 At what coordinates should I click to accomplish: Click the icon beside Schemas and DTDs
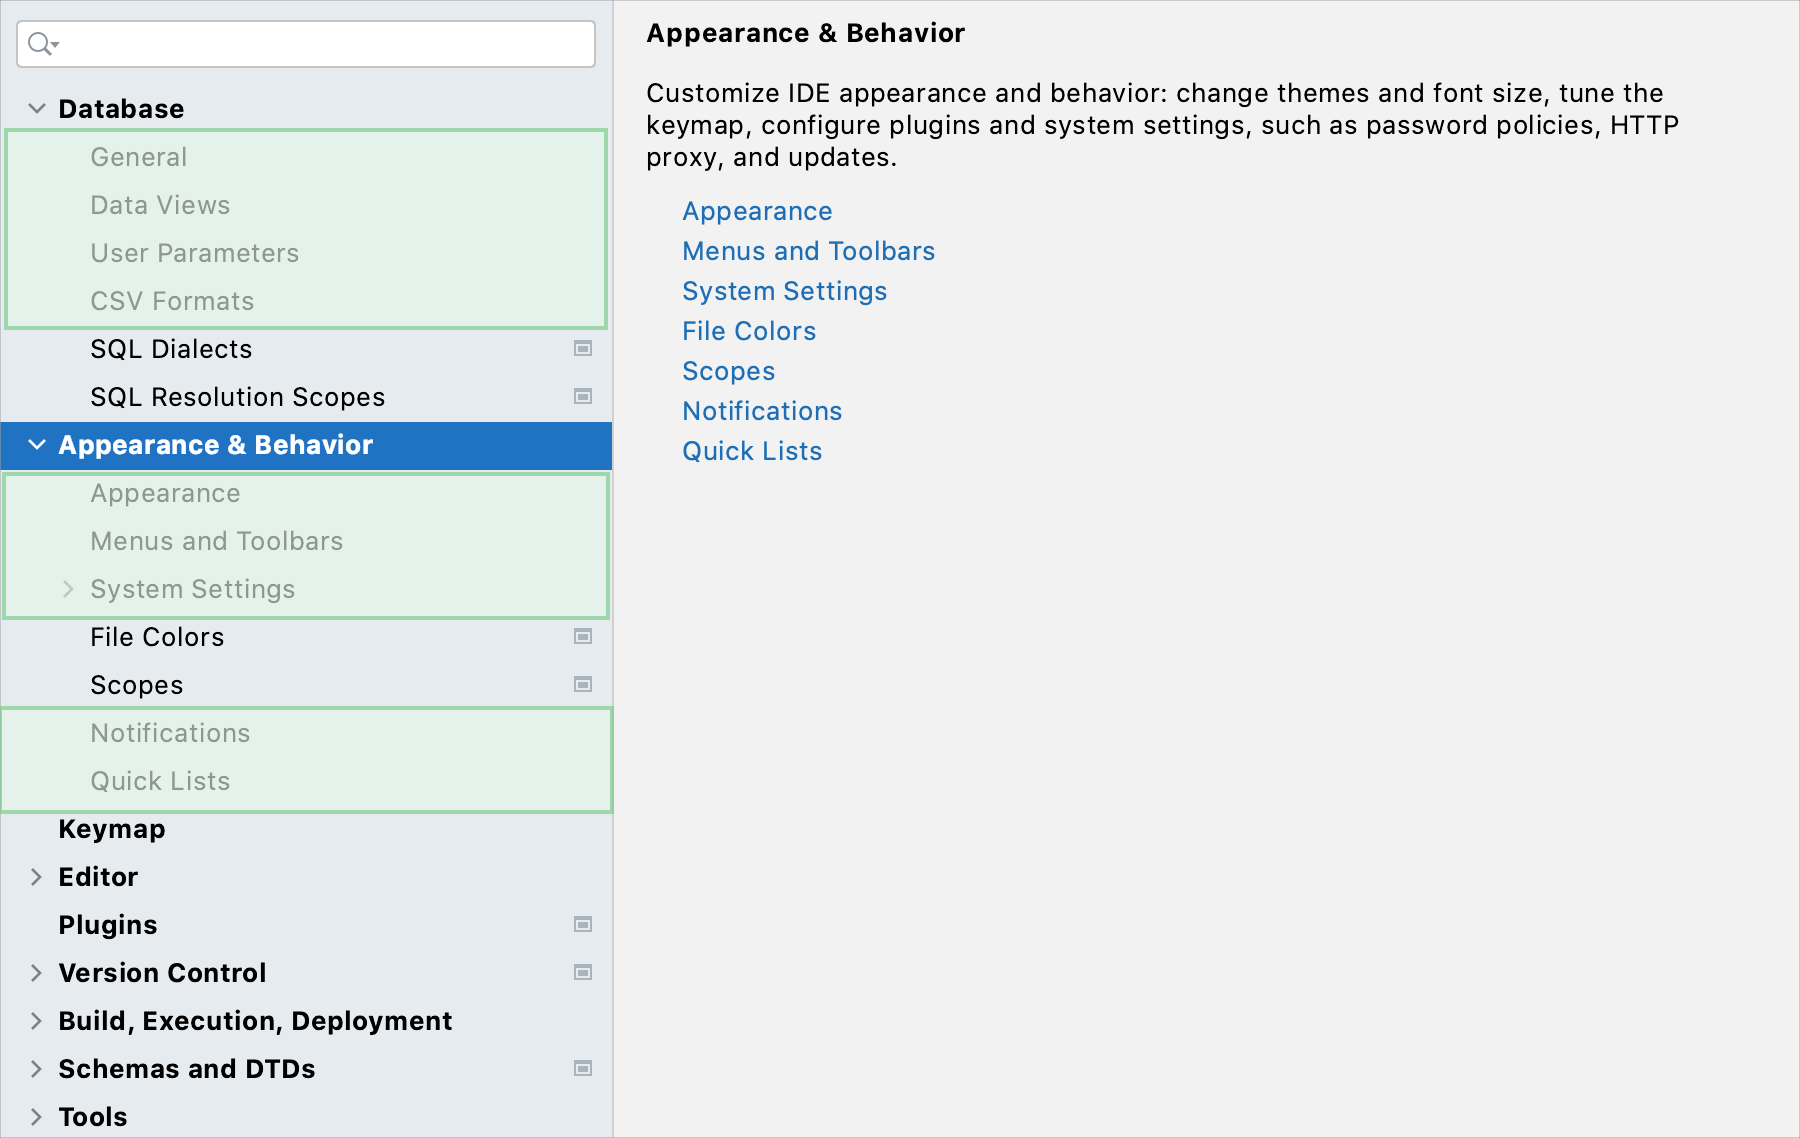(x=581, y=1067)
